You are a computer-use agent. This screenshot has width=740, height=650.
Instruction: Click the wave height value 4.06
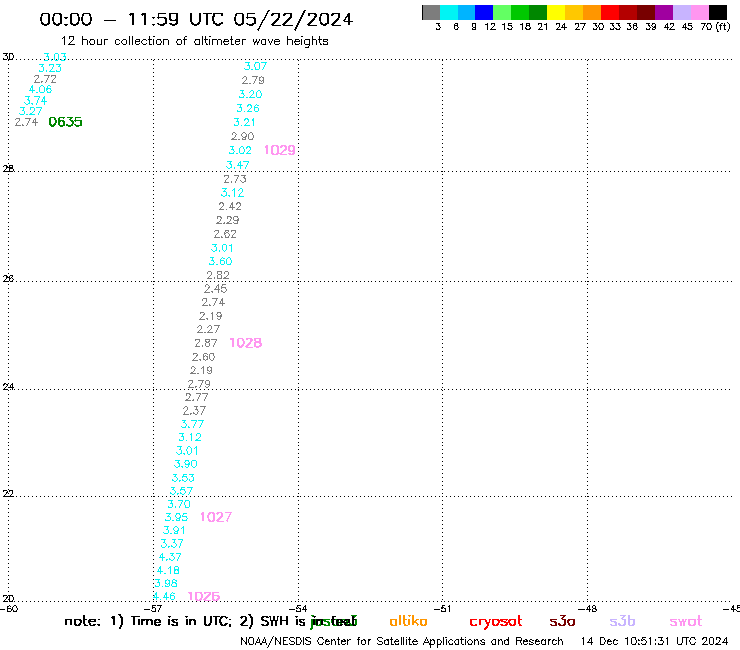(x=40, y=90)
